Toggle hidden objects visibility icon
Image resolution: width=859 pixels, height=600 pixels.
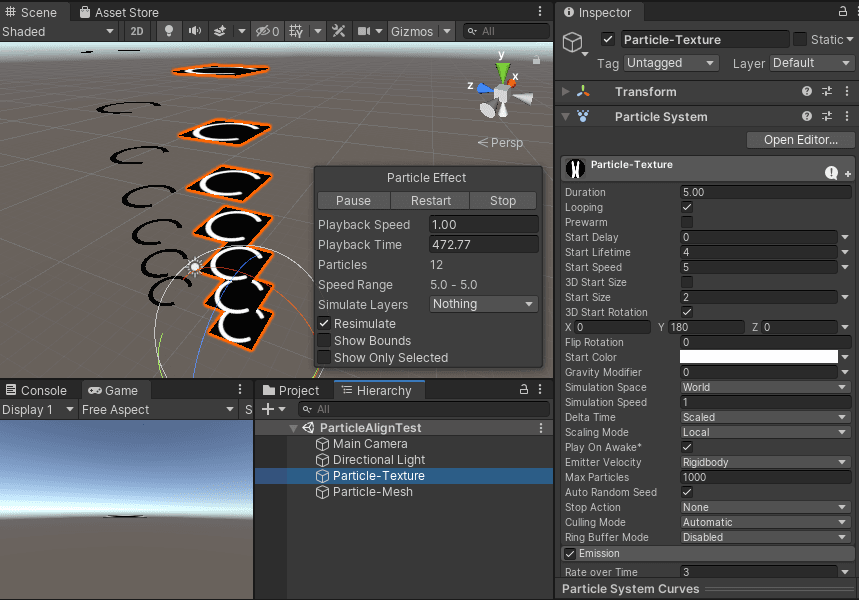(267, 31)
